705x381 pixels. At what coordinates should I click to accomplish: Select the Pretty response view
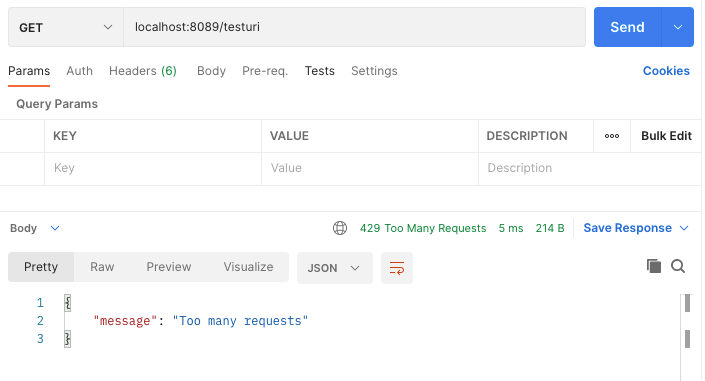click(x=41, y=267)
